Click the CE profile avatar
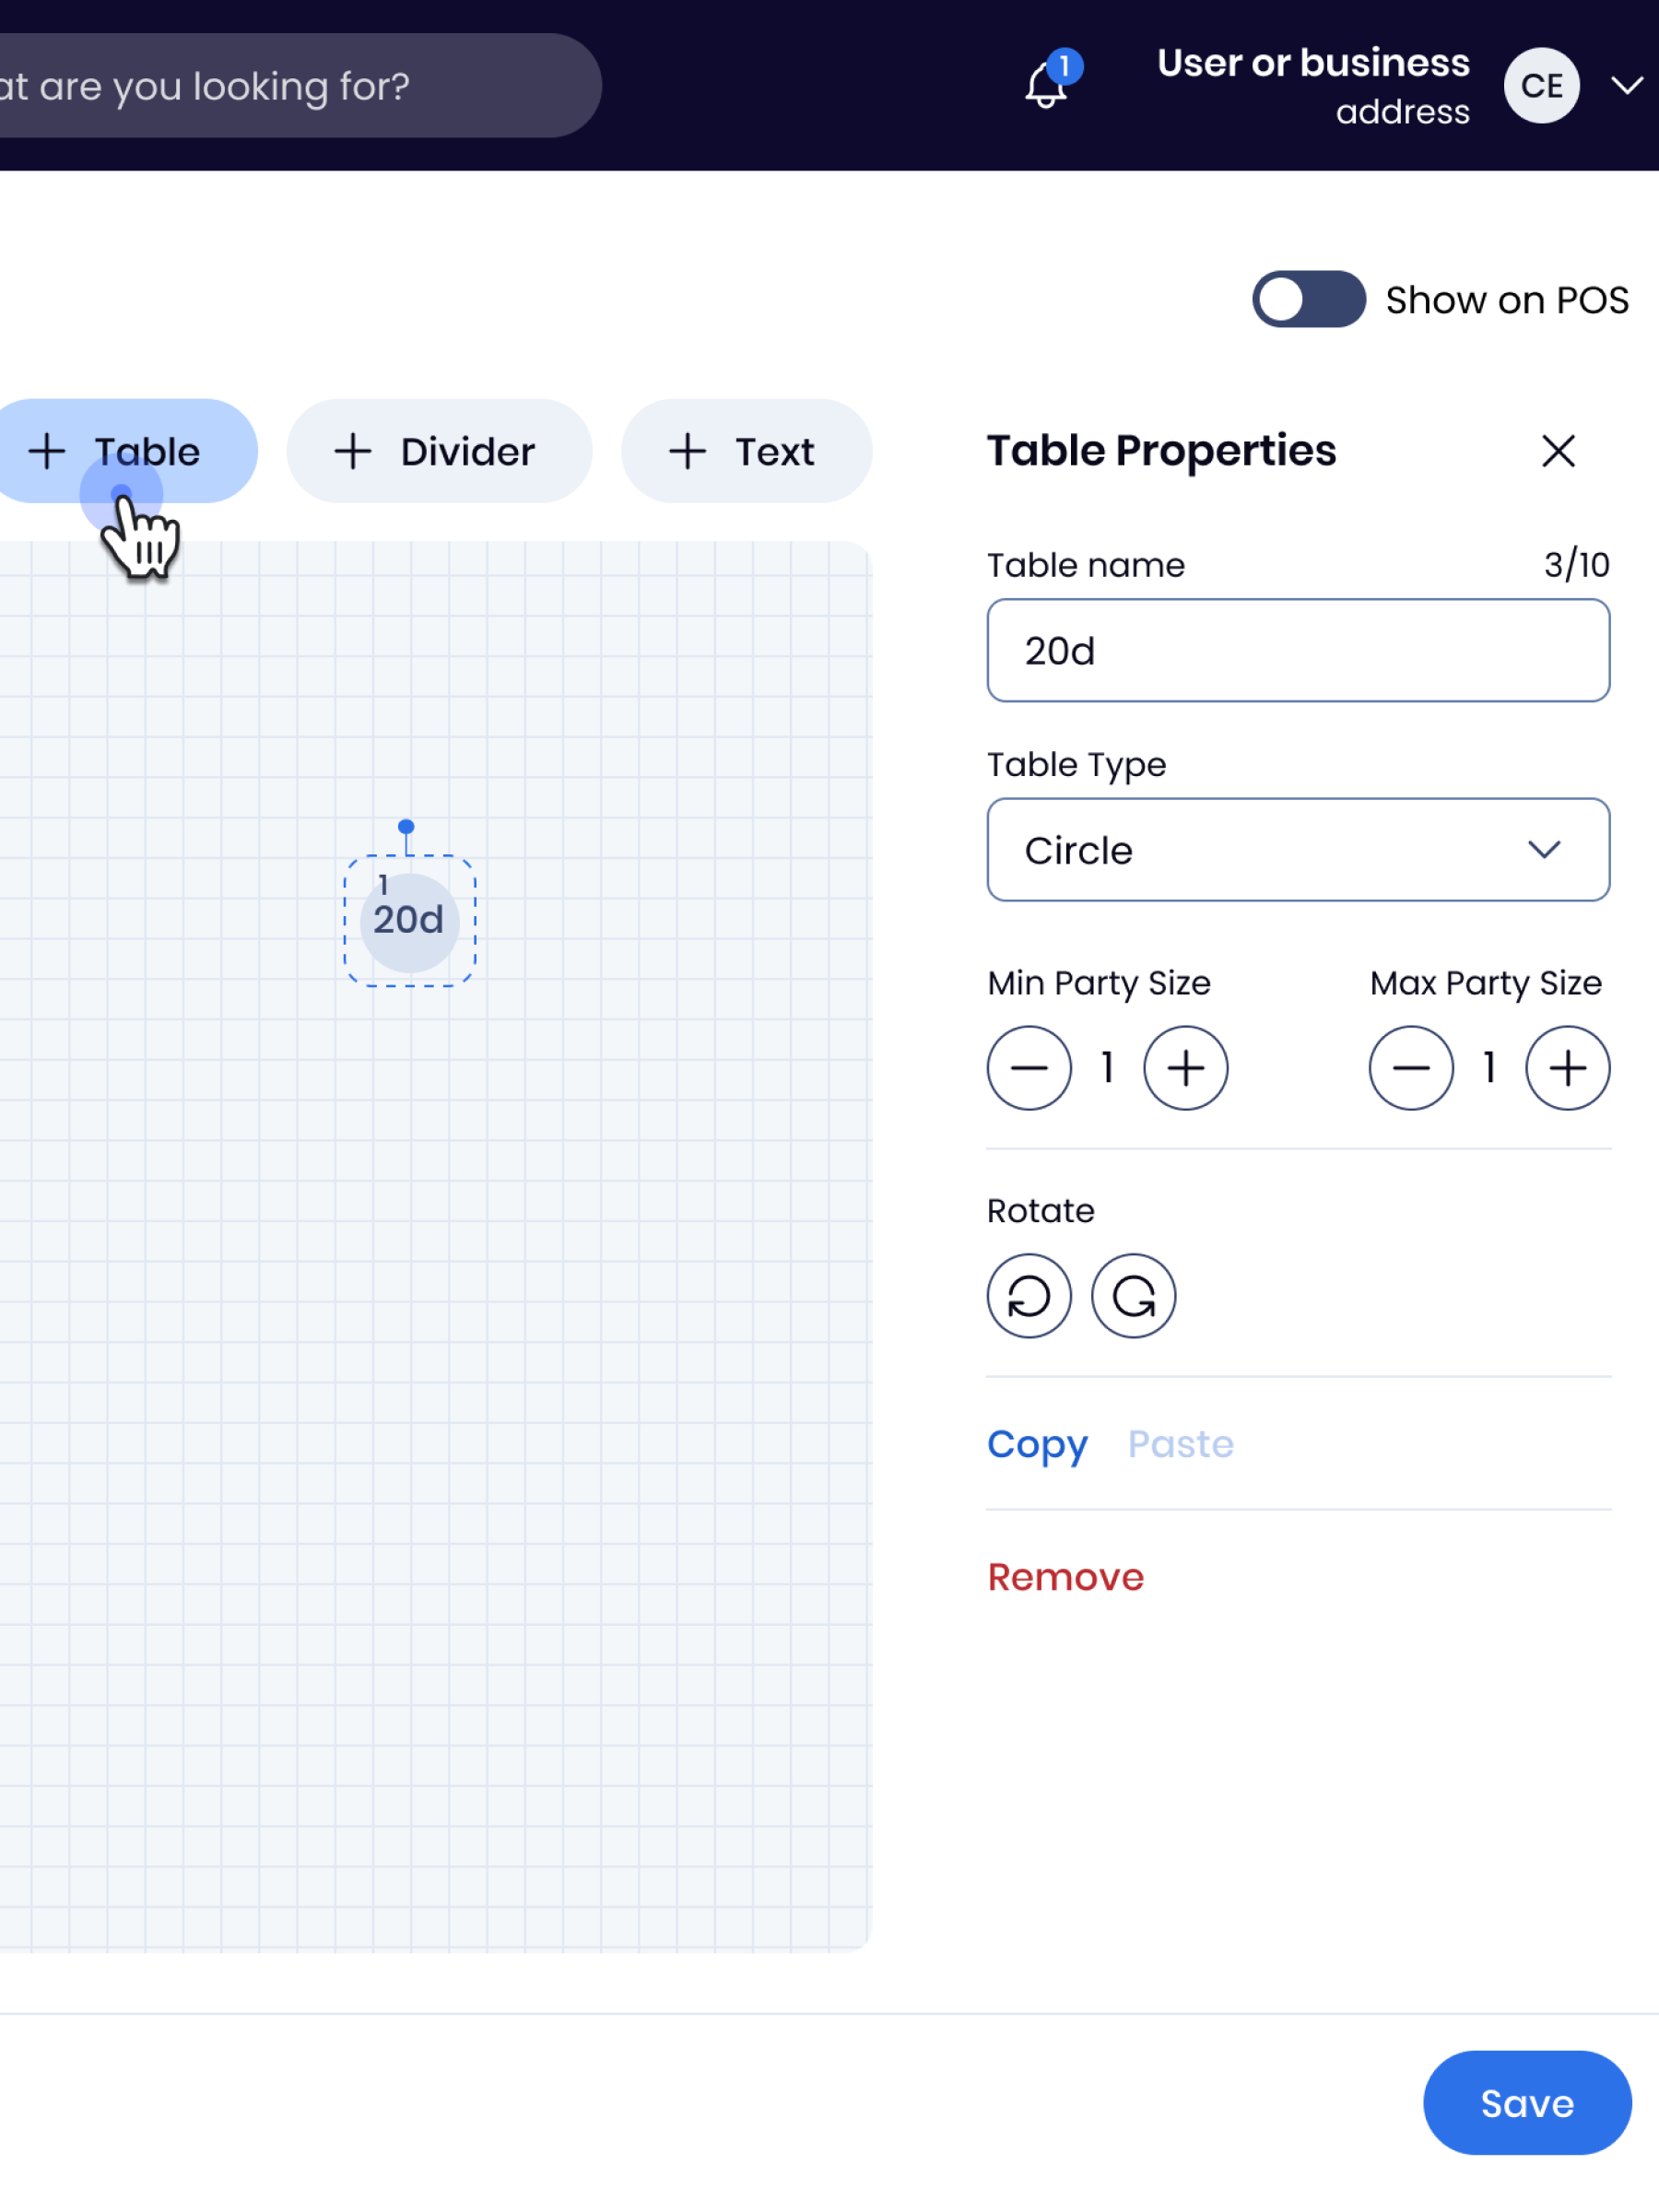The width and height of the screenshot is (1659, 2212). click(1541, 86)
